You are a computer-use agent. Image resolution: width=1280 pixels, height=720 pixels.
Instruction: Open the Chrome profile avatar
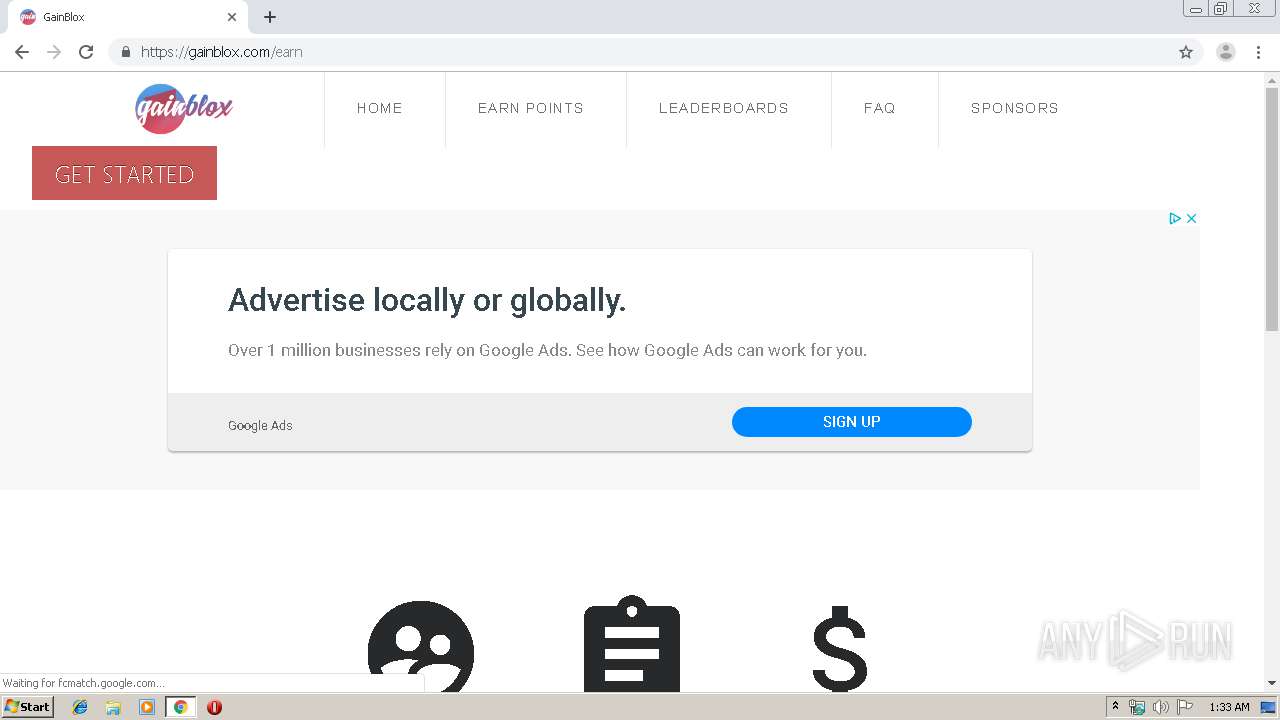coord(1226,52)
